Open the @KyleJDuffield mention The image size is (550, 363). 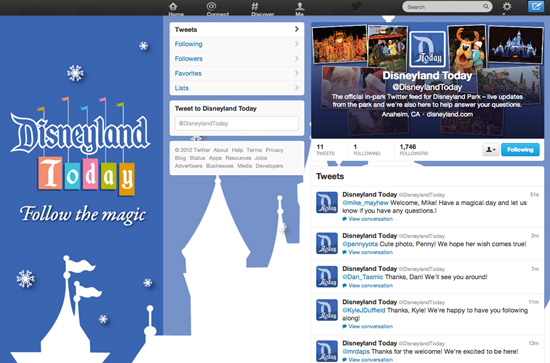pyautogui.click(x=364, y=310)
